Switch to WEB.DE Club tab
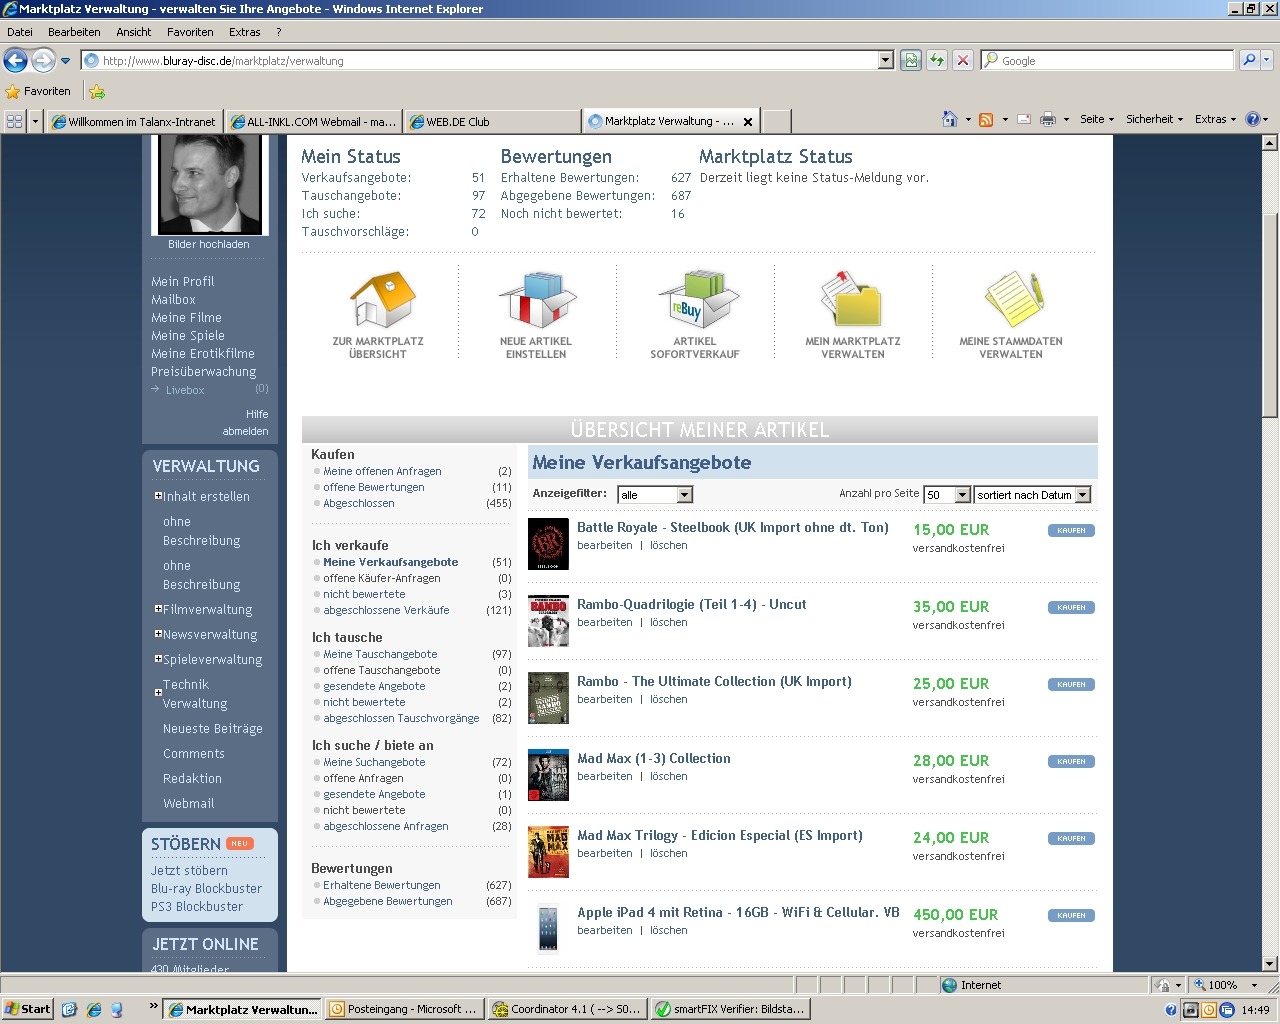 (x=491, y=122)
